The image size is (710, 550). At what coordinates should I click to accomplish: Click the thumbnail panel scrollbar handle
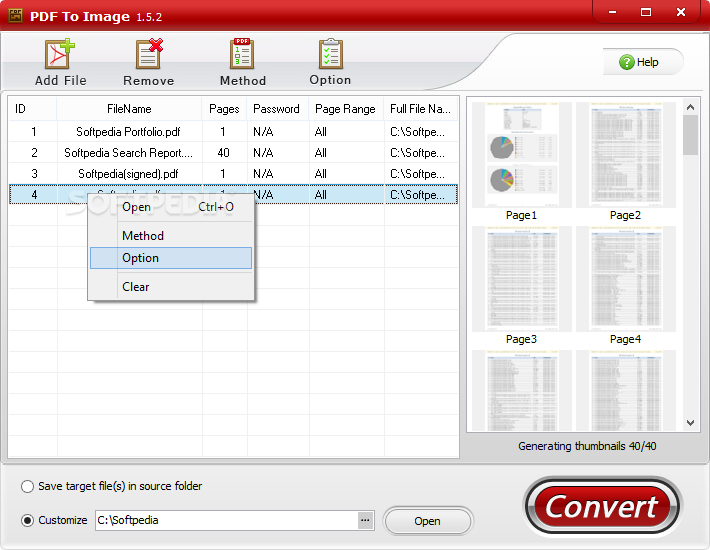tap(690, 135)
